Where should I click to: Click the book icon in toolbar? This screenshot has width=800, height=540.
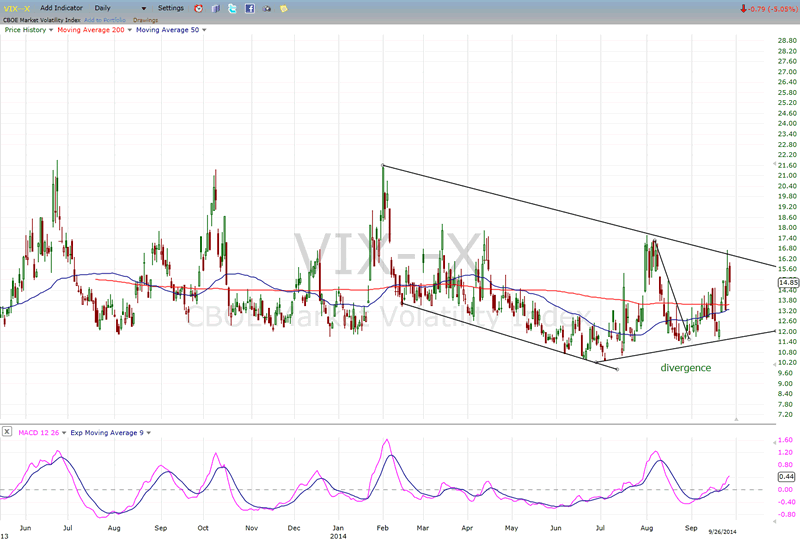tap(215, 8)
